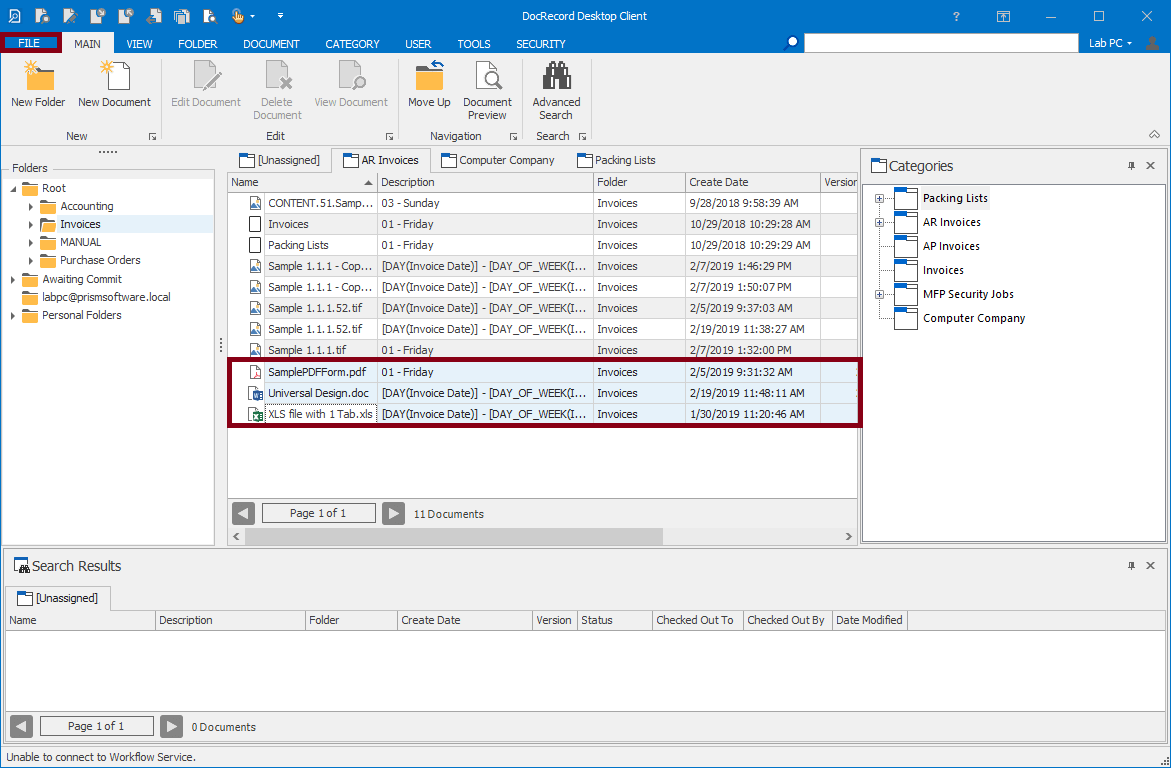Expand the Packing Lists category
Image resolution: width=1171 pixels, height=768 pixels.
[879, 199]
